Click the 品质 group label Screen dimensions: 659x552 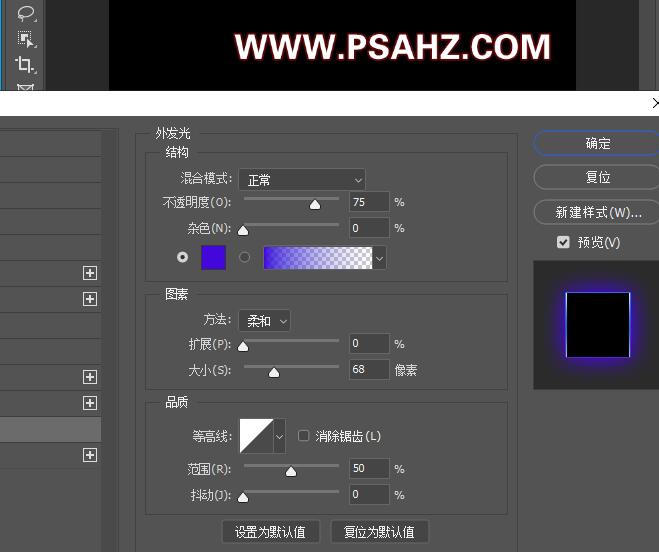click(x=177, y=402)
